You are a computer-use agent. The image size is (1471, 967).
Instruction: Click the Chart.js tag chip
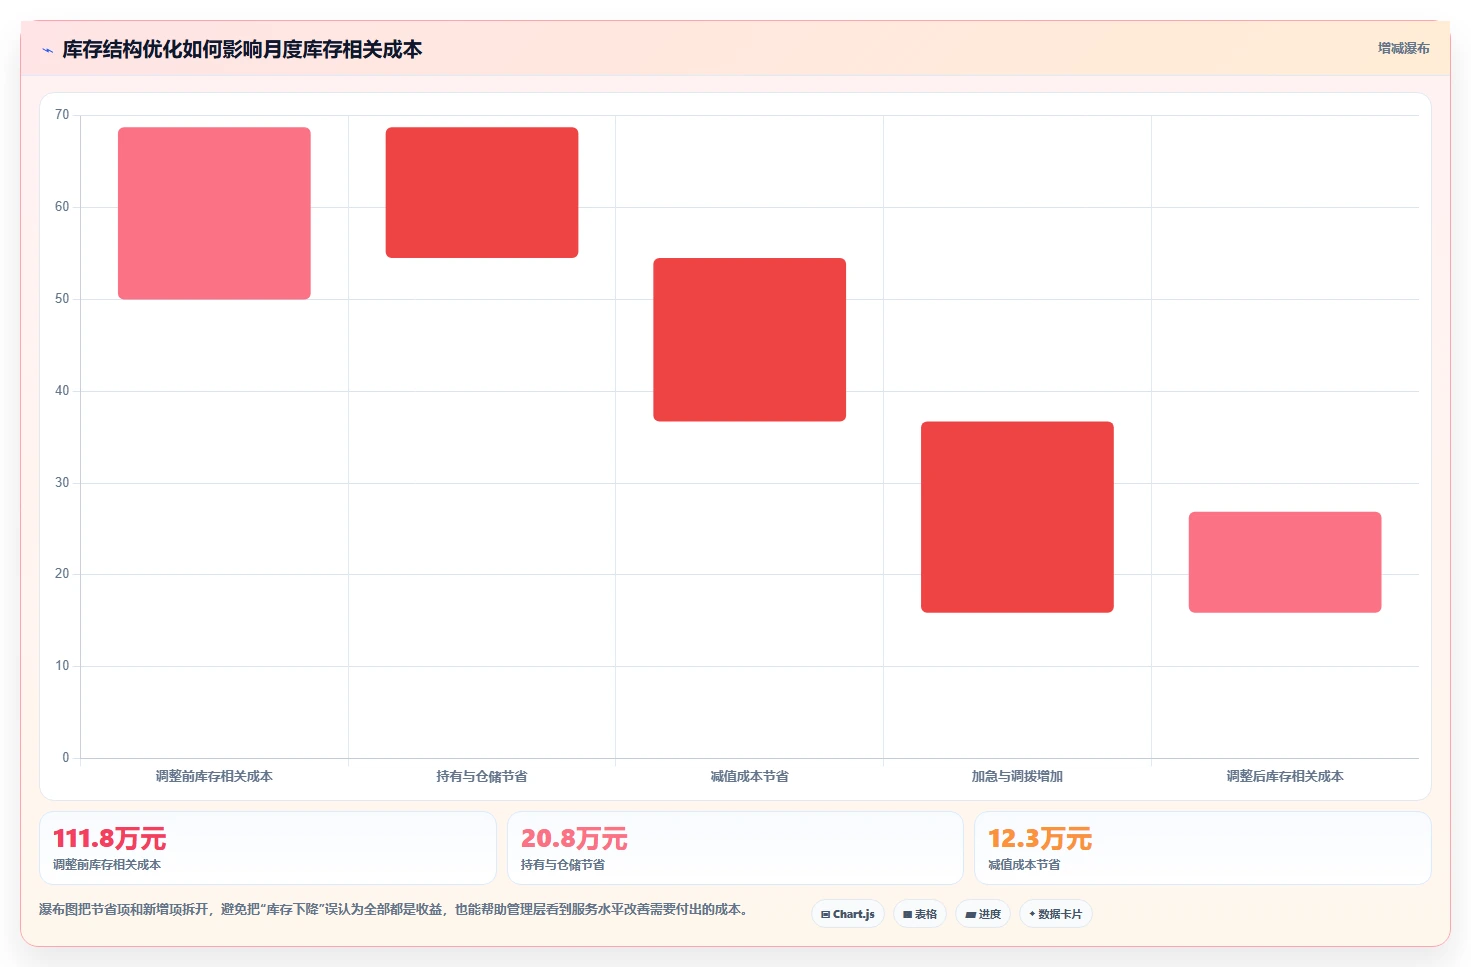tap(848, 914)
